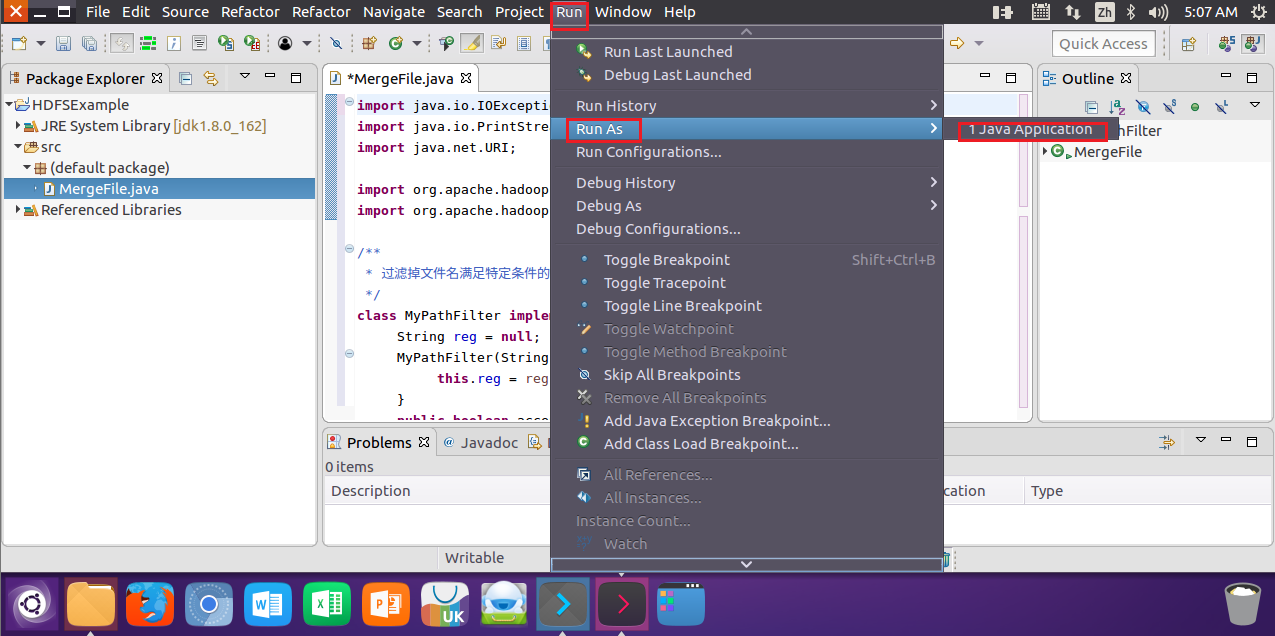Click the Open Perspective icon
Screen dimensions: 1275x636
pos(1189,44)
